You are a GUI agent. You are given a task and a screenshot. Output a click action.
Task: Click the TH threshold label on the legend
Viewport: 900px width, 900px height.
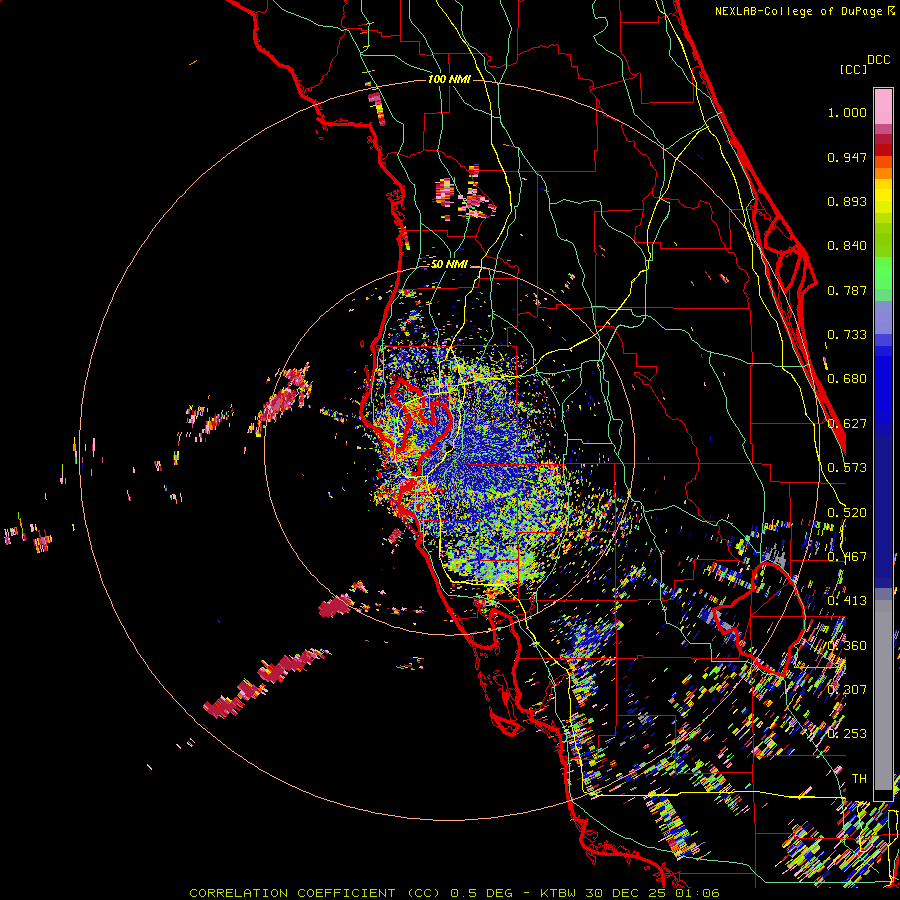[859, 778]
